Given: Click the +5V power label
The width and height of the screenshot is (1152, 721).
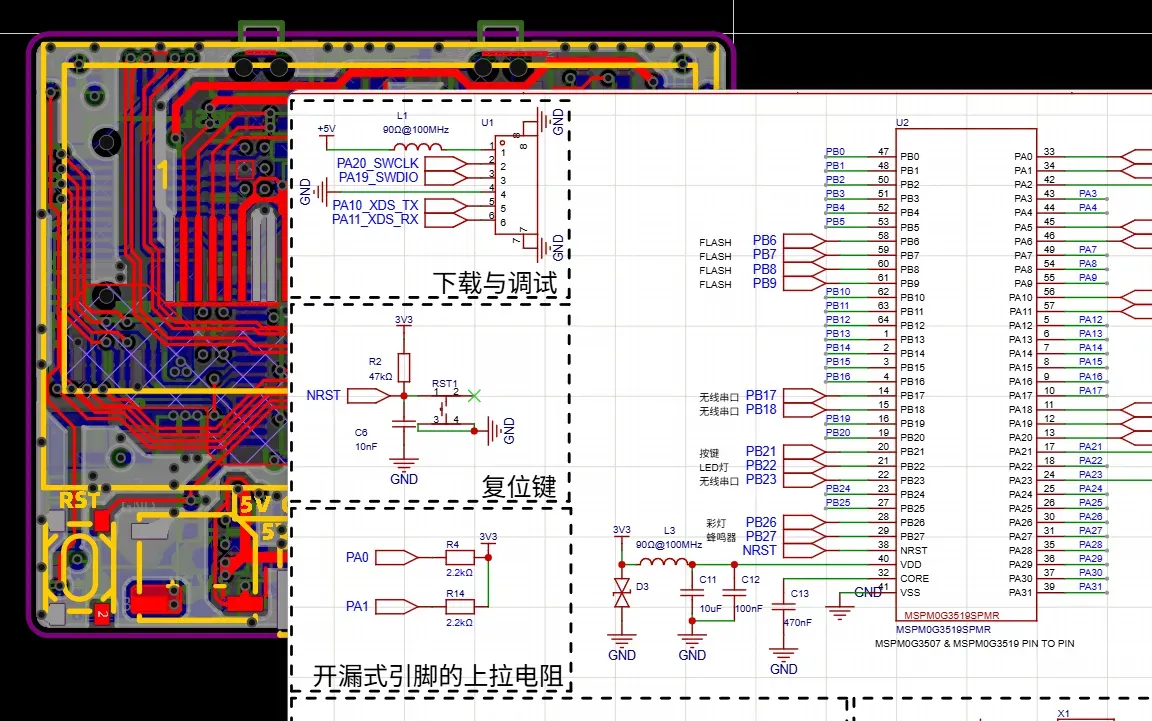Looking at the screenshot, I should click(x=326, y=129).
